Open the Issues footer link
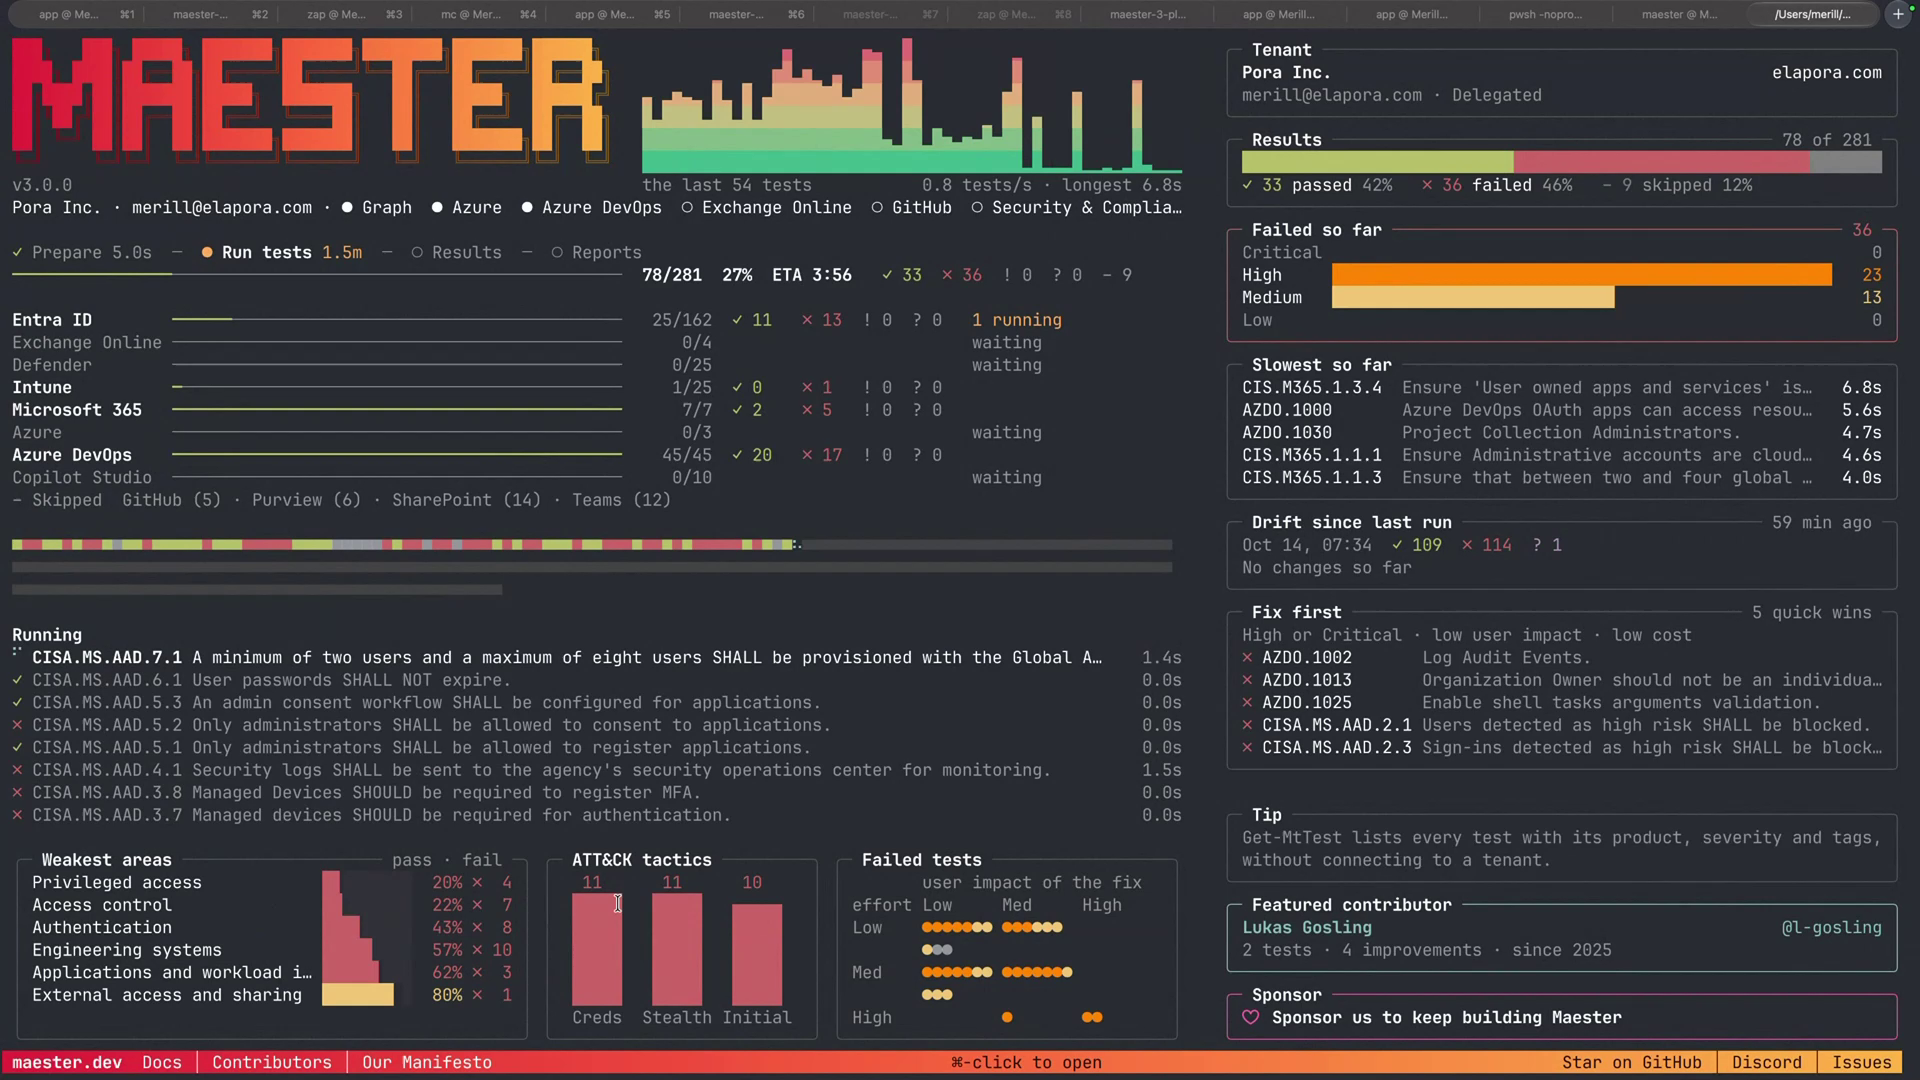 [x=1862, y=1062]
